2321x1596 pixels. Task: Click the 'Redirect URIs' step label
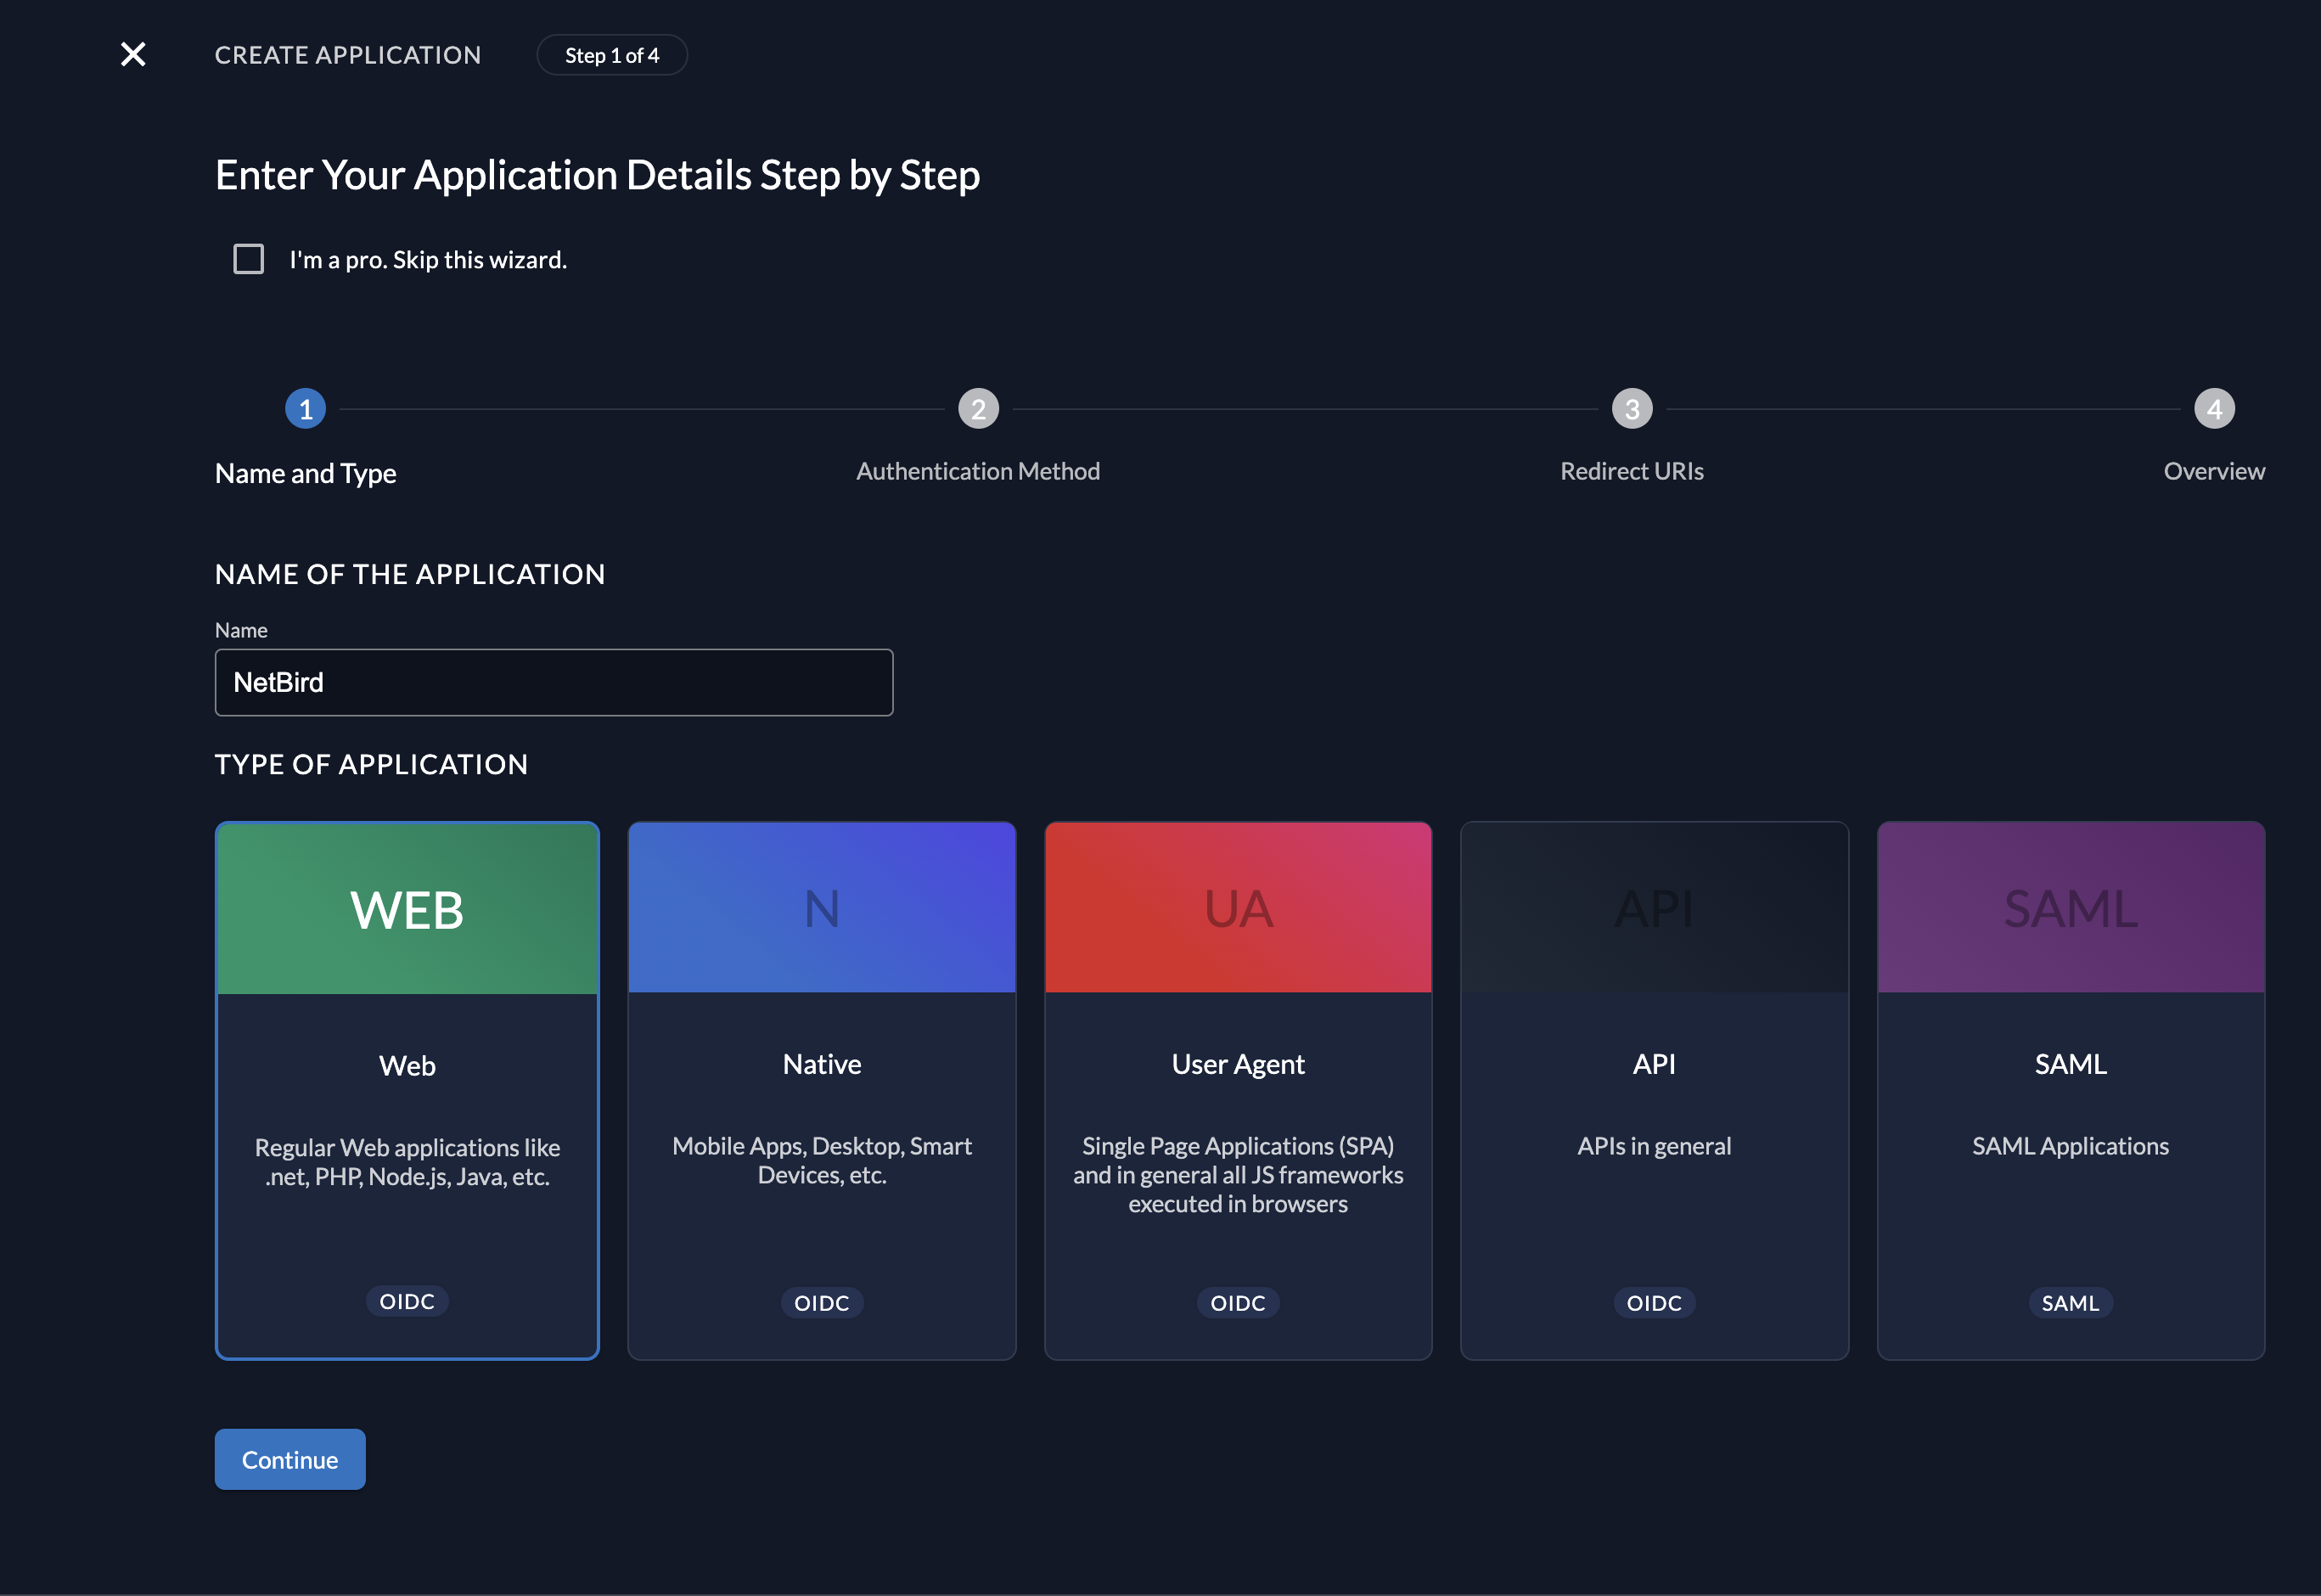[1632, 471]
